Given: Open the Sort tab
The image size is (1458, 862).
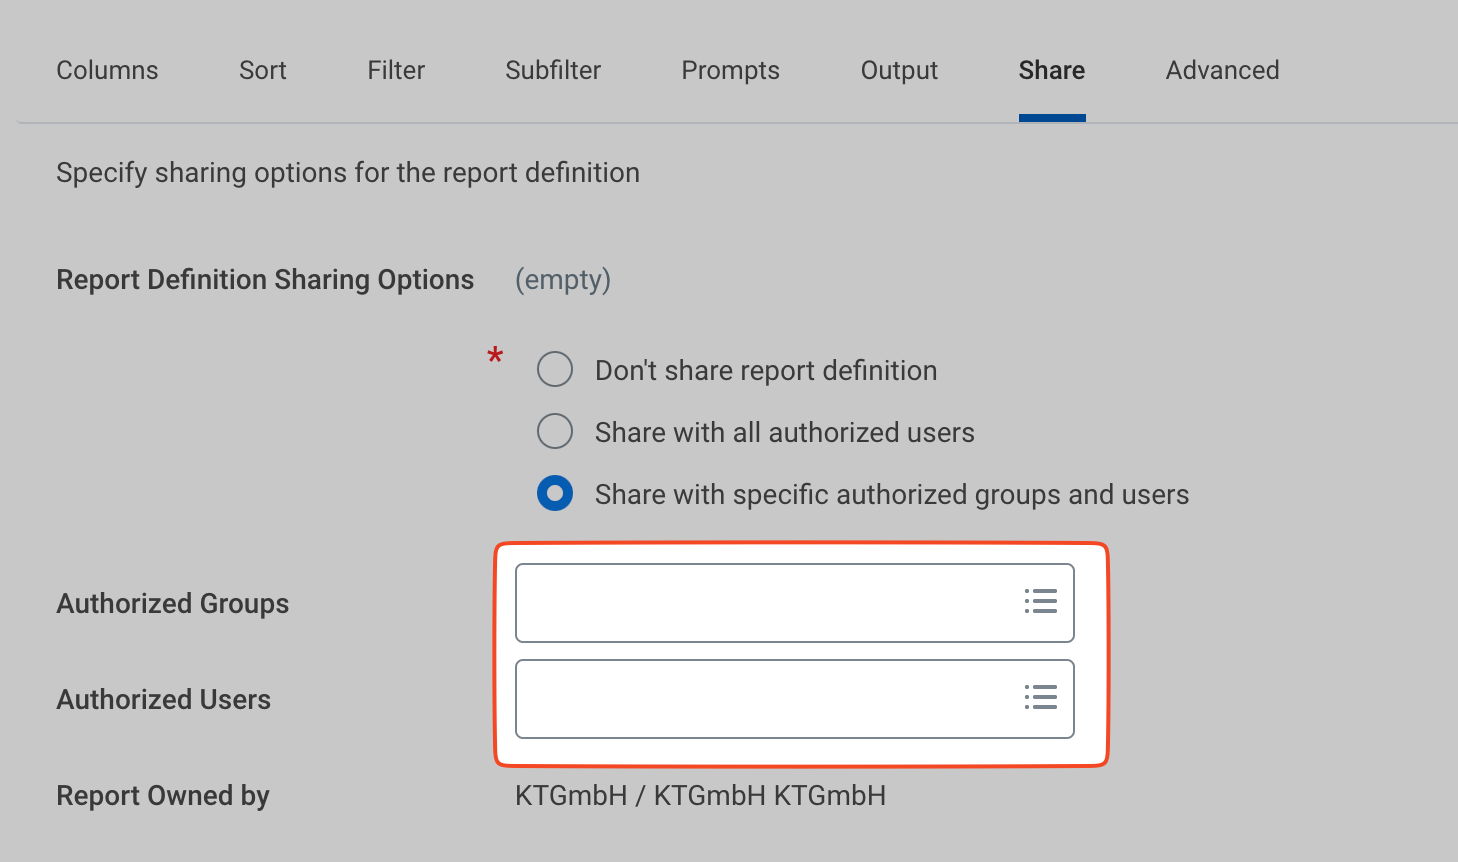Looking at the screenshot, I should [262, 70].
